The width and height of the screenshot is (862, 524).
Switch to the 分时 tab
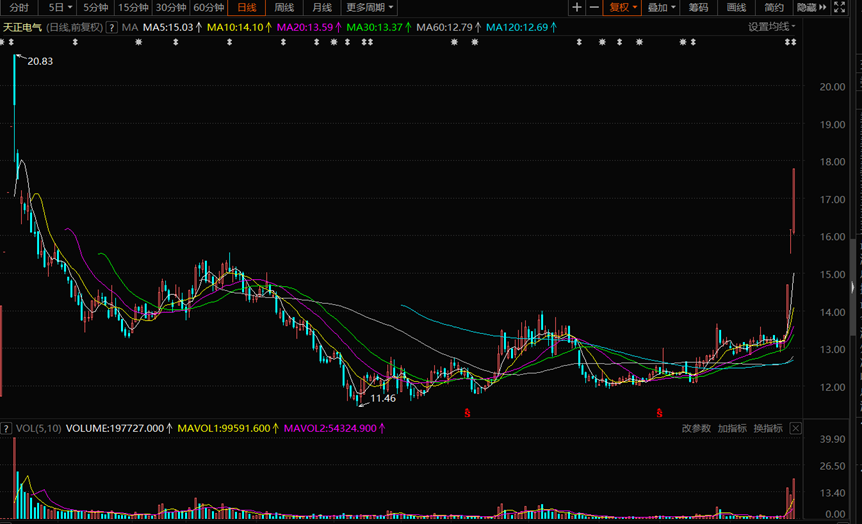pyautogui.click(x=19, y=7)
